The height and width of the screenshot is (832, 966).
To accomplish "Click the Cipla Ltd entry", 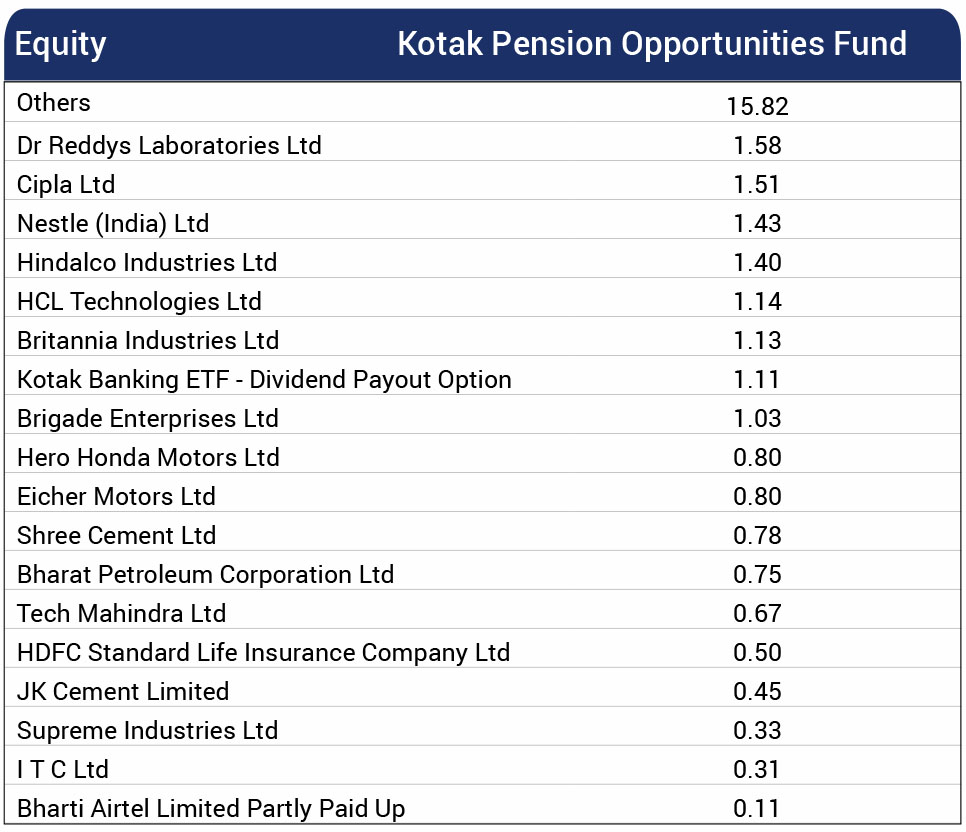I will pos(66,185).
